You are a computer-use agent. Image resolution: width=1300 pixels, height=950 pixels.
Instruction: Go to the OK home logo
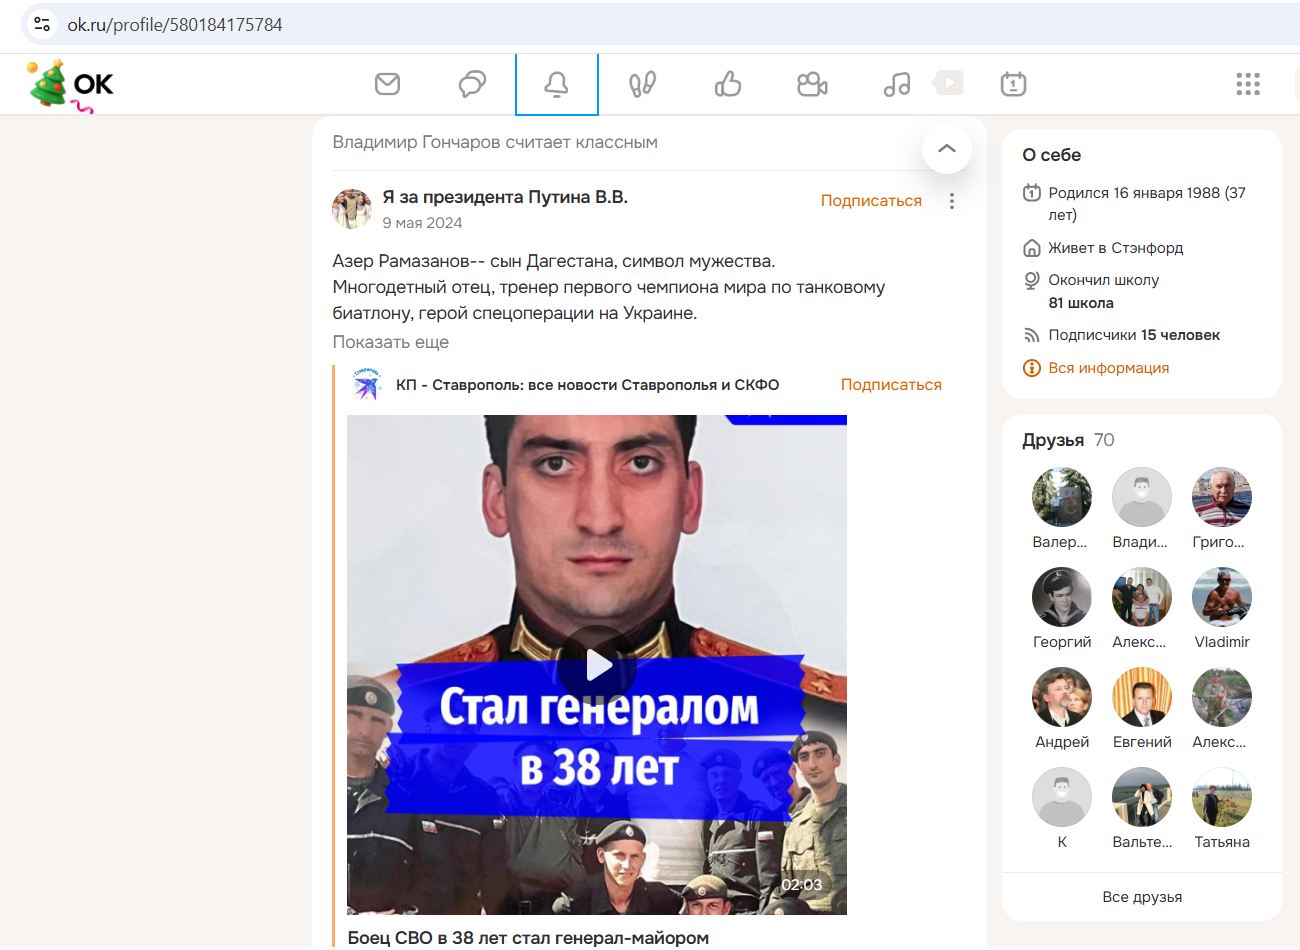(x=72, y=85)
